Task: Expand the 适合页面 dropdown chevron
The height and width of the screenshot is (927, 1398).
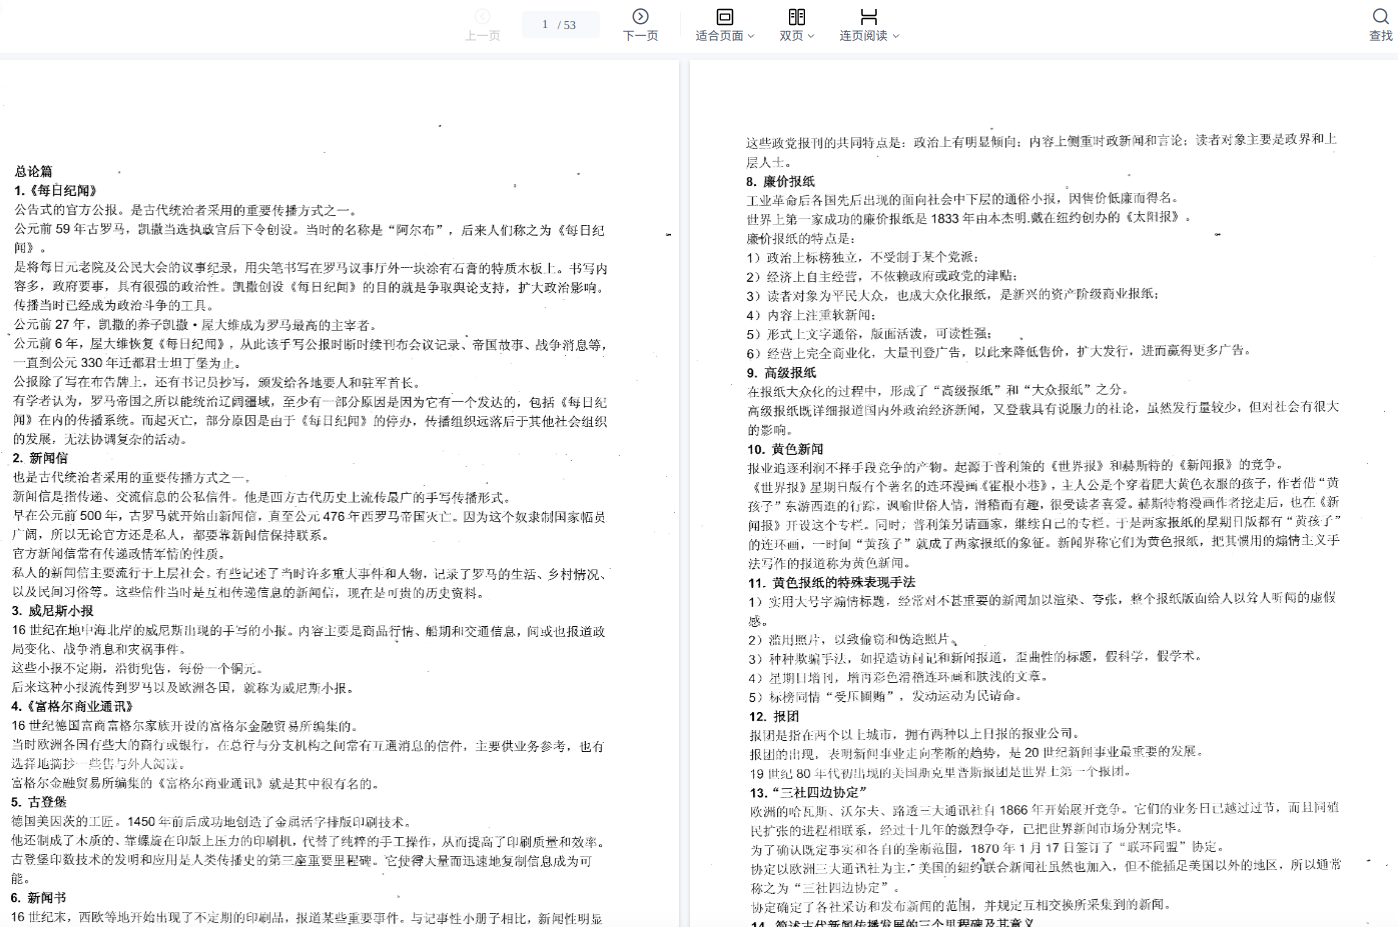Action: 751,36
